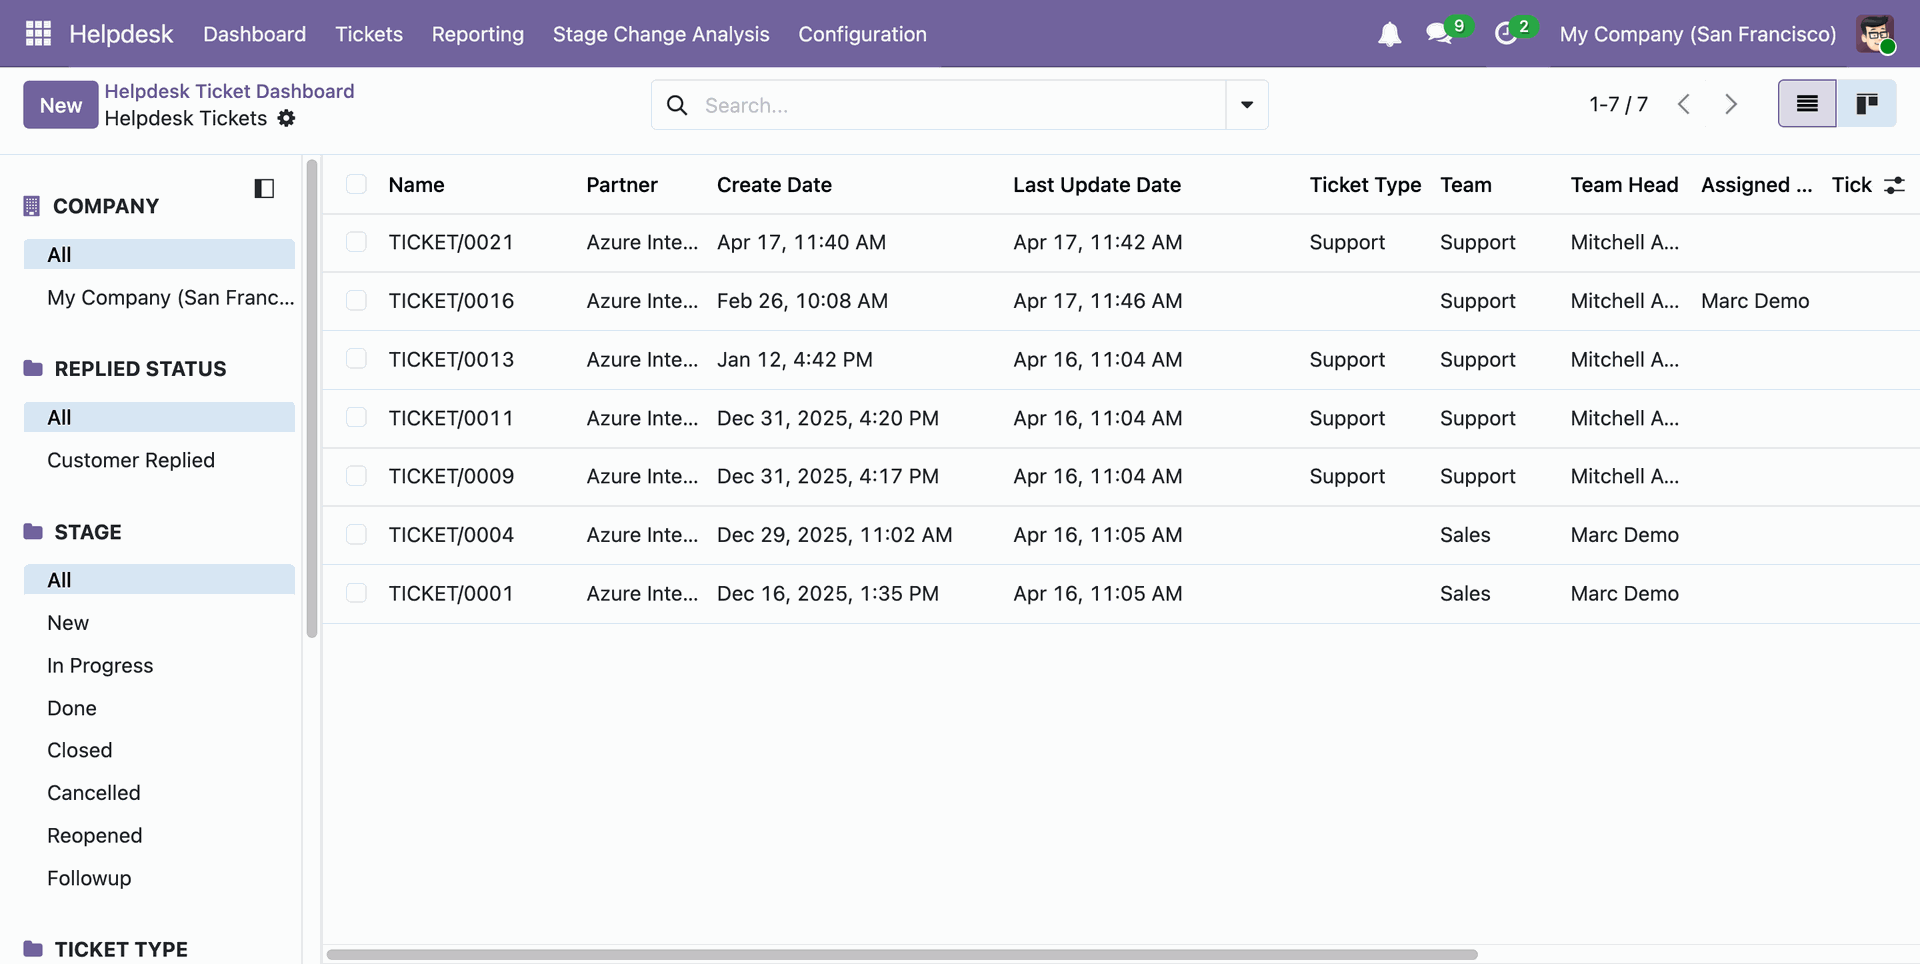The height and width of the screenshot is (964, 1920).
Task: Check the box for TICKET/0001
Action: (x=356, y=593)
